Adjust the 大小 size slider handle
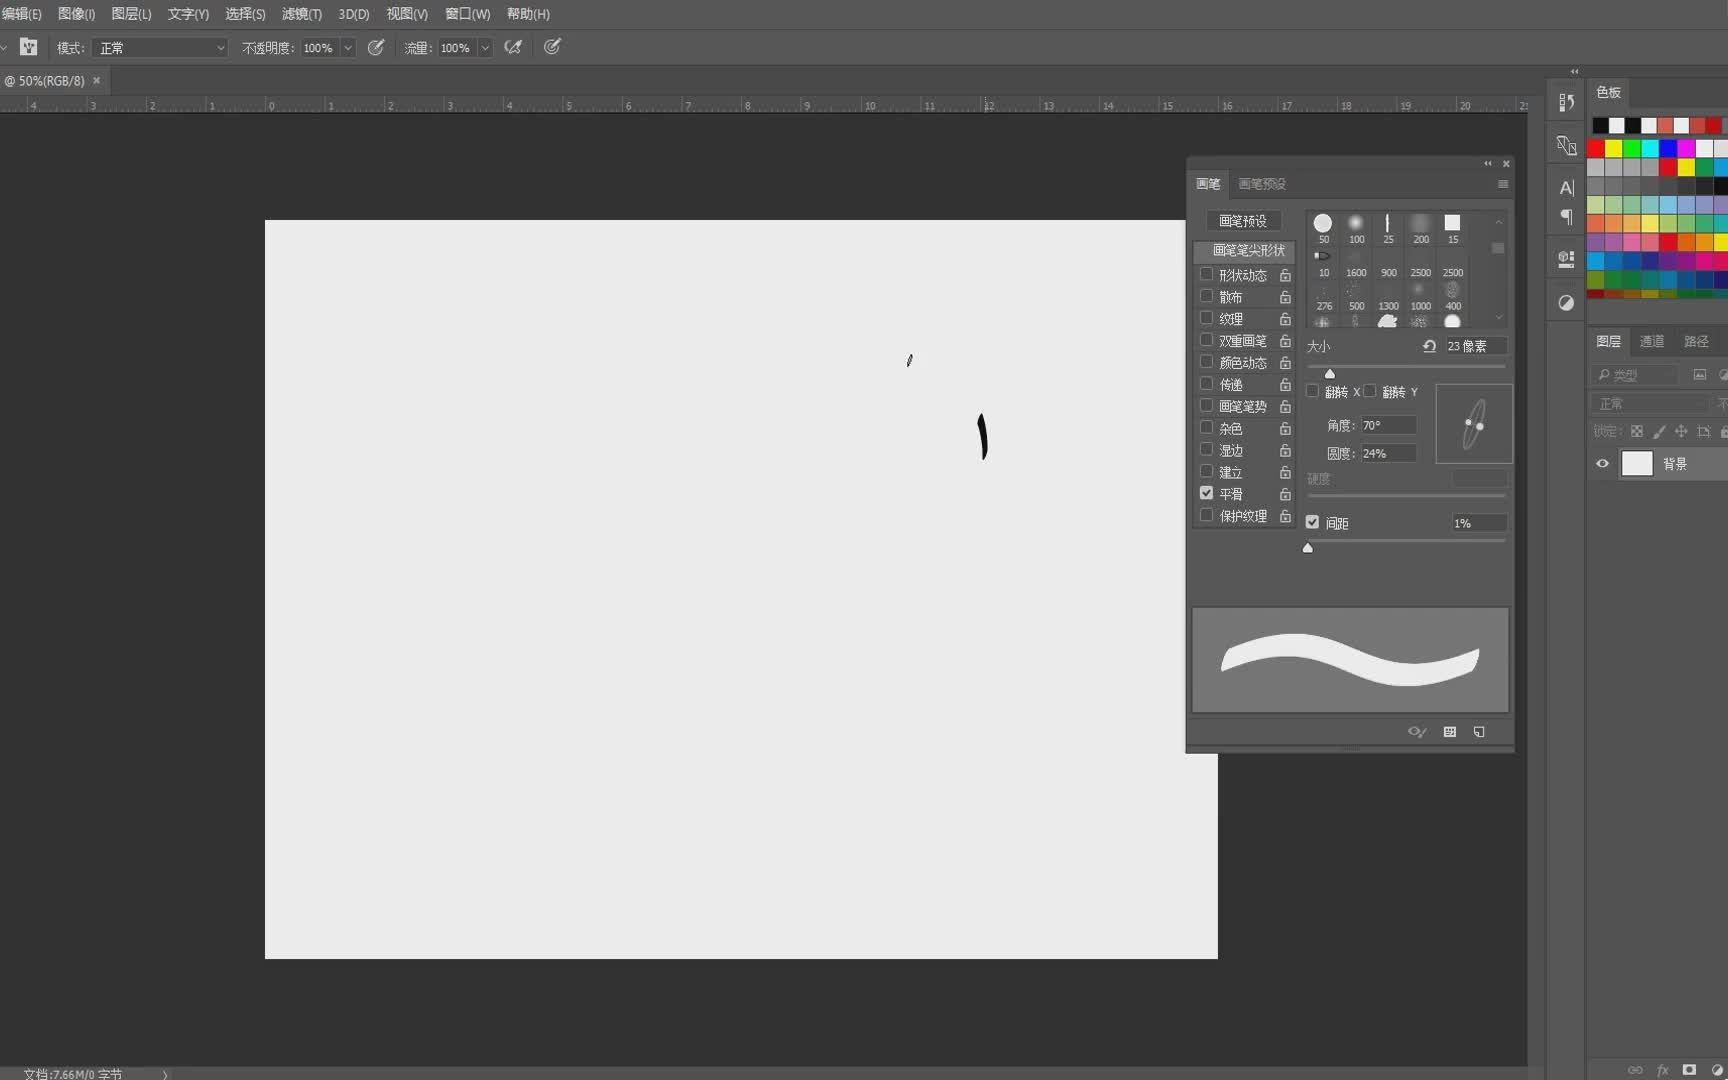The width and height of the screenshot is (1728, 1080). pos(1329,373)
